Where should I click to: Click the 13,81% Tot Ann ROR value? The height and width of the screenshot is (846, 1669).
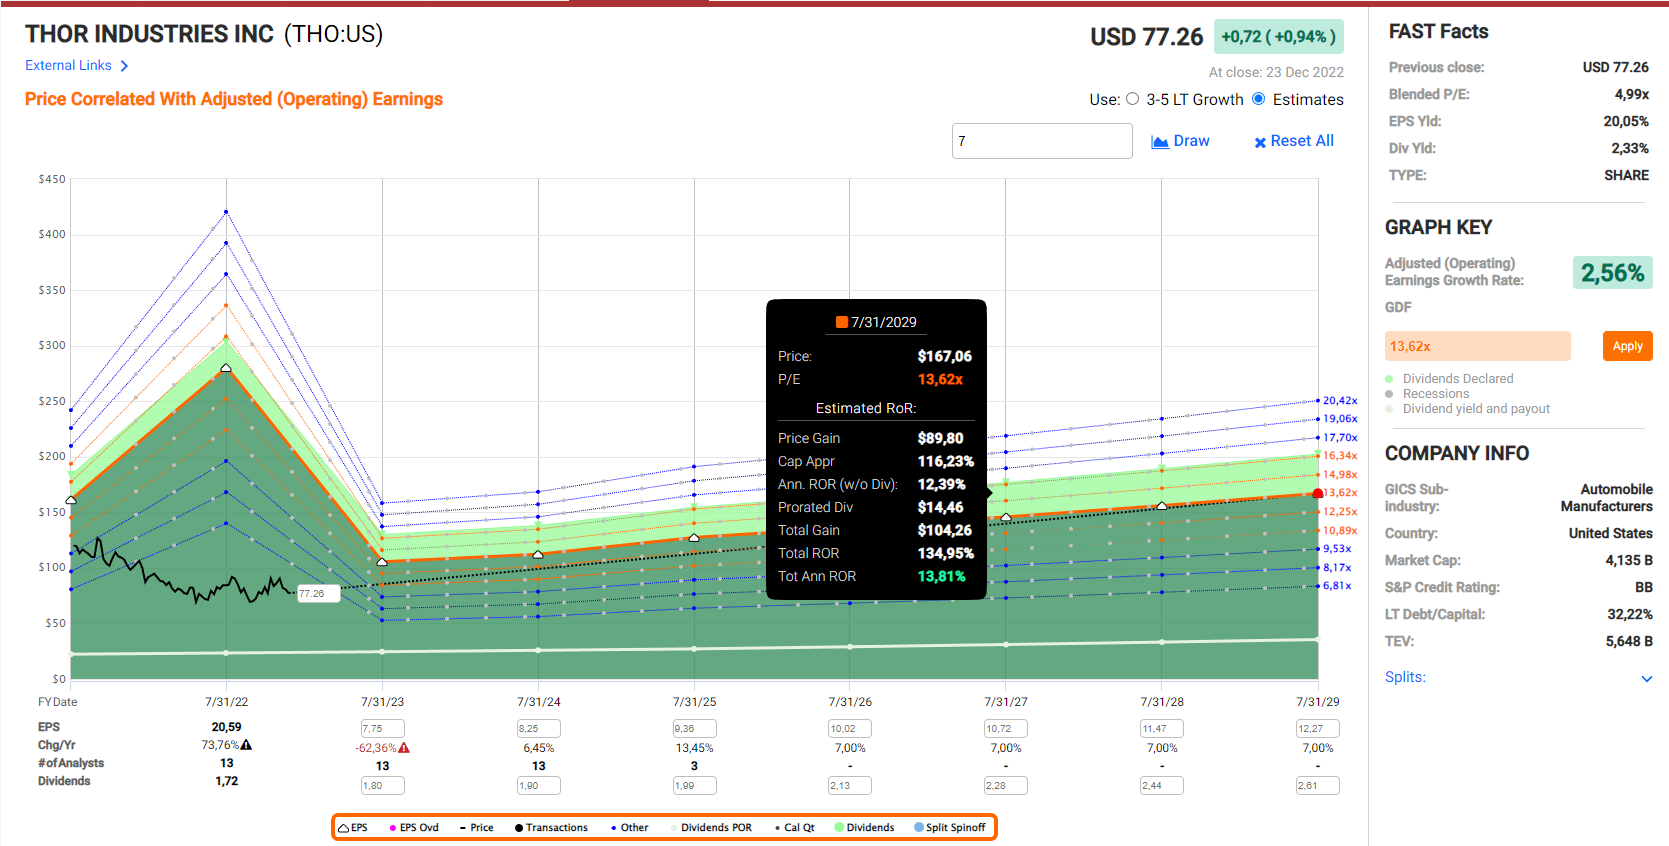tap(942, 577)
